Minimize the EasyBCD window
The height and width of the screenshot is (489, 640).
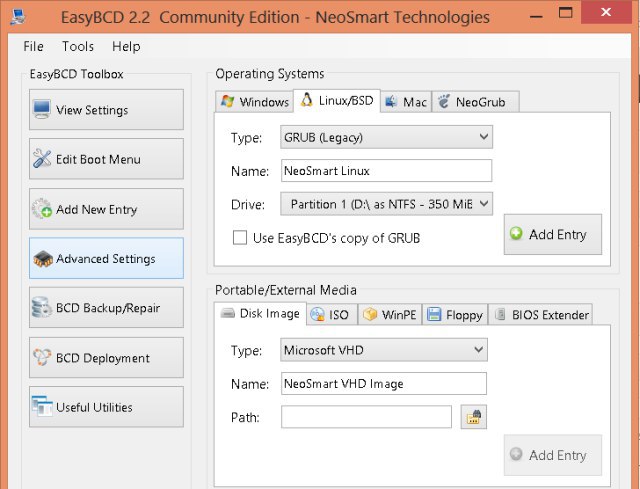coord(536,15)
